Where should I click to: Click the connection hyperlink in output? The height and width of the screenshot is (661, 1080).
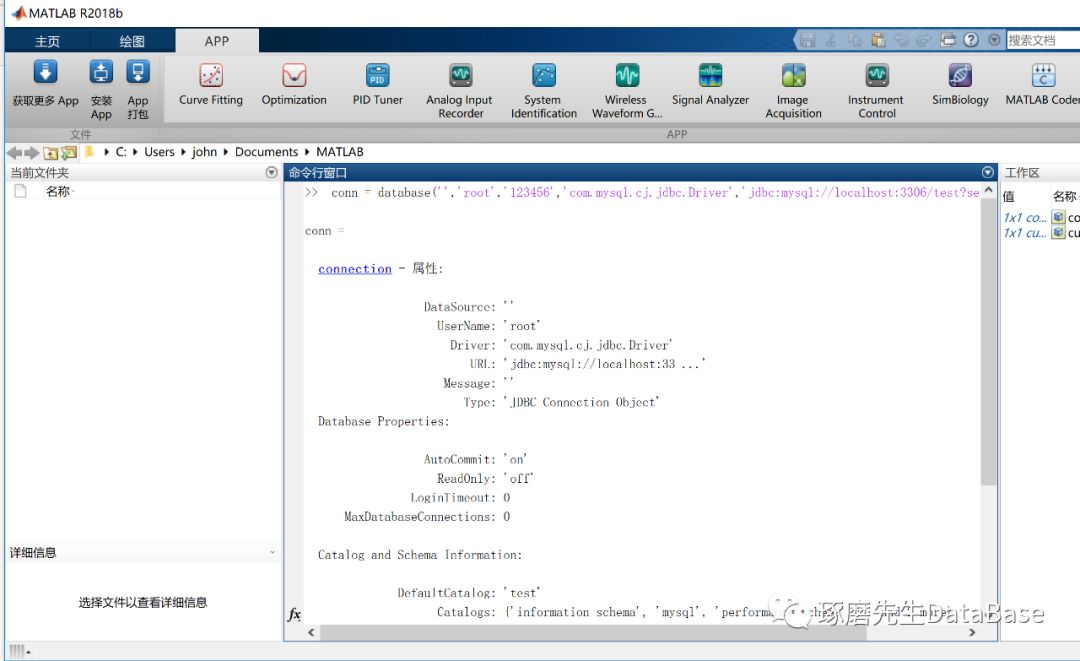pos(355,269)
